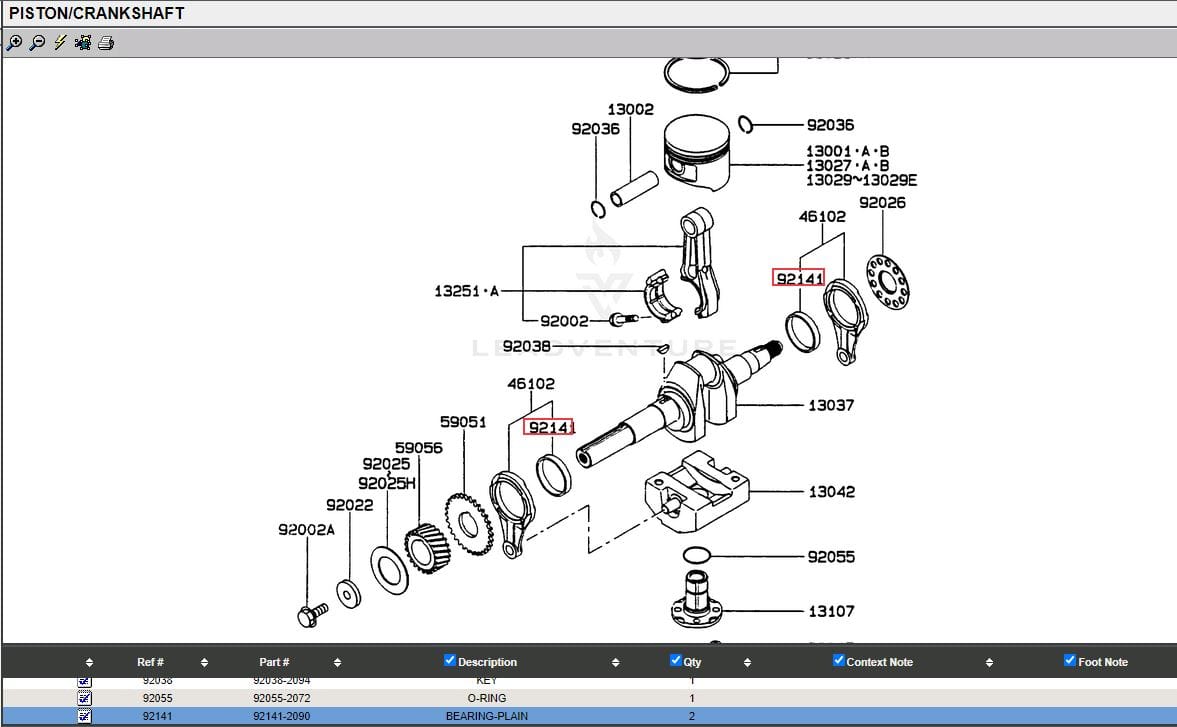Click the row icon for BEARING-PLAIN 92141
Viewport: 1177px width, 727px height.
84,716
